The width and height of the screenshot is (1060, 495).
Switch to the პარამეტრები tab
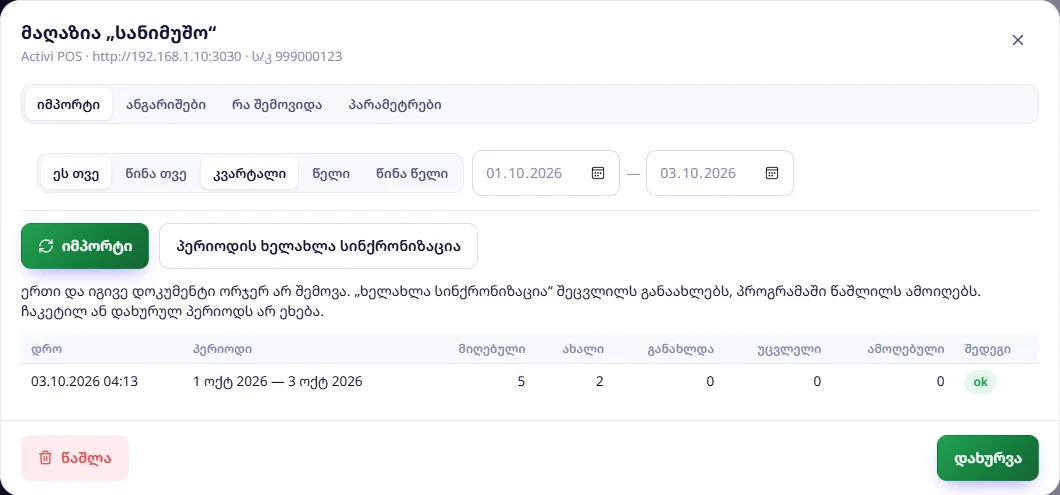[395, 105]
